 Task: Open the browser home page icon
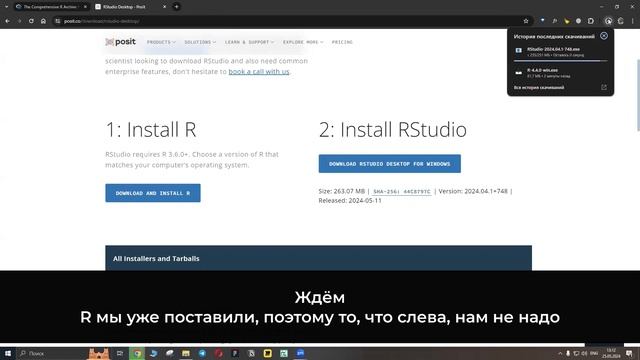tap(43, 21)
